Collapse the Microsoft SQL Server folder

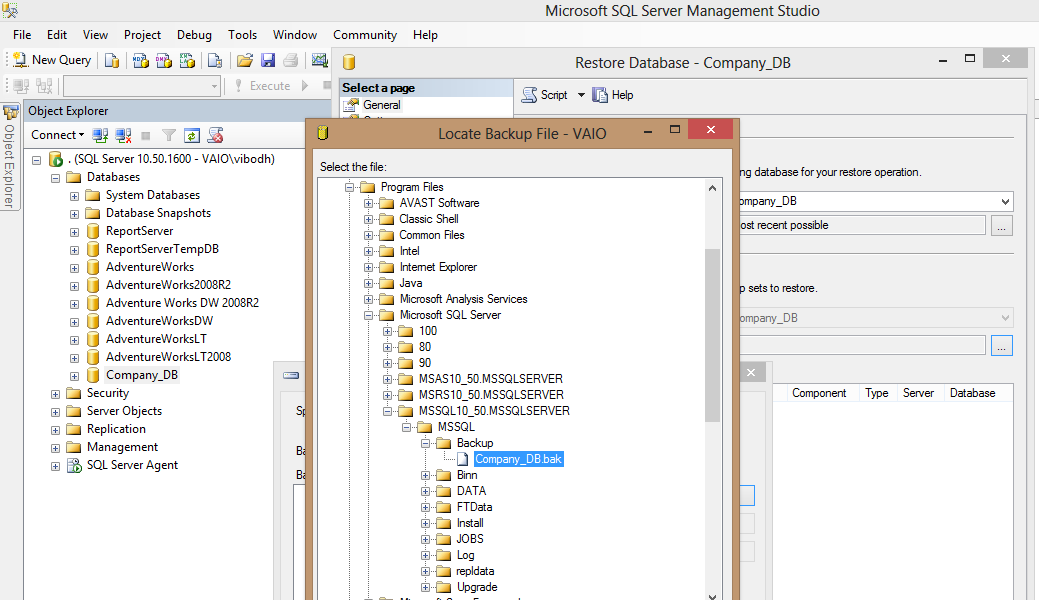369,315
